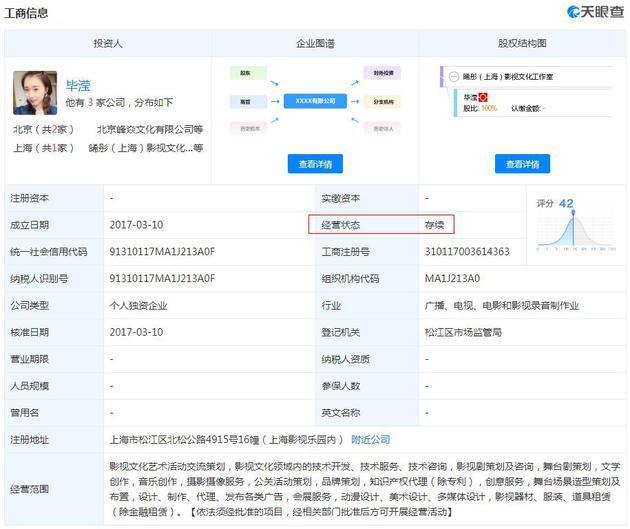Click the 北京(共2家) region entry

coord(43,129)
